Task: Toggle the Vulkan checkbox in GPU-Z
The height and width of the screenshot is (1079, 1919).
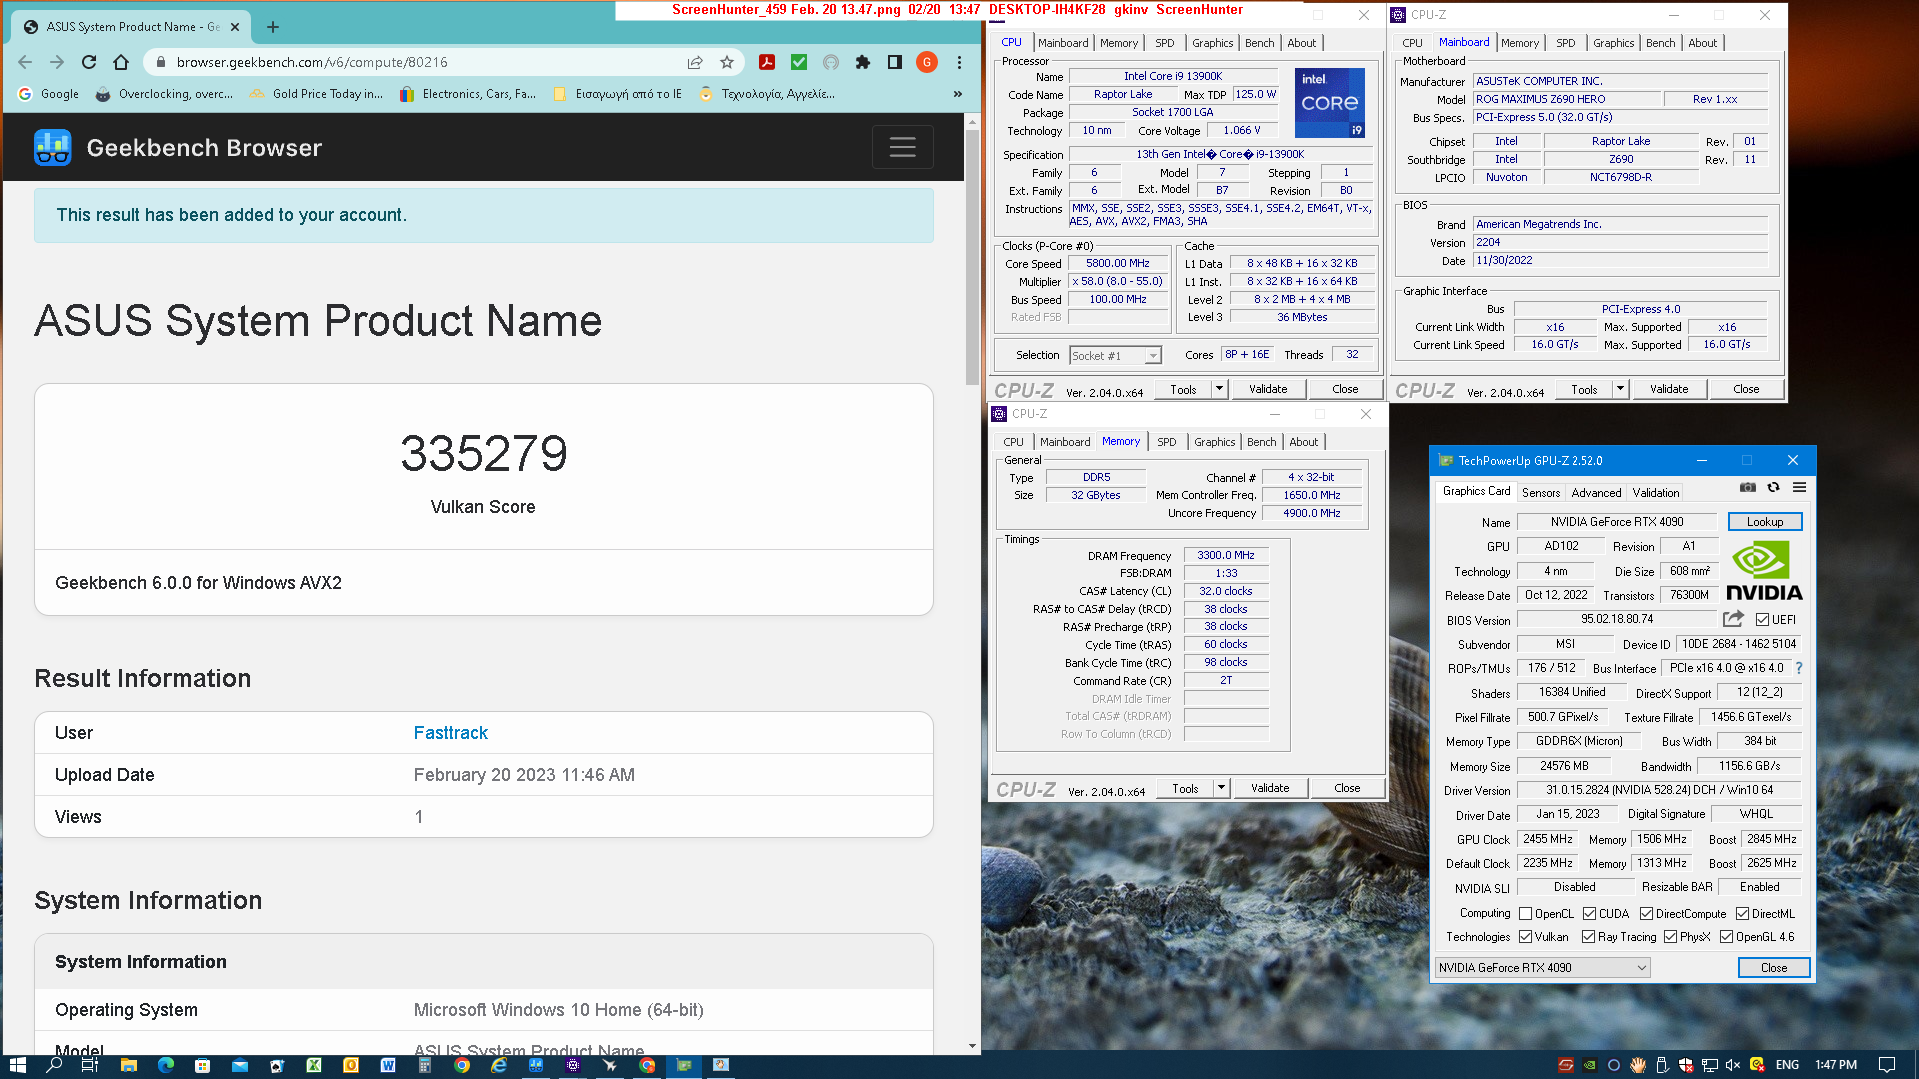Action: [1525, 937]
